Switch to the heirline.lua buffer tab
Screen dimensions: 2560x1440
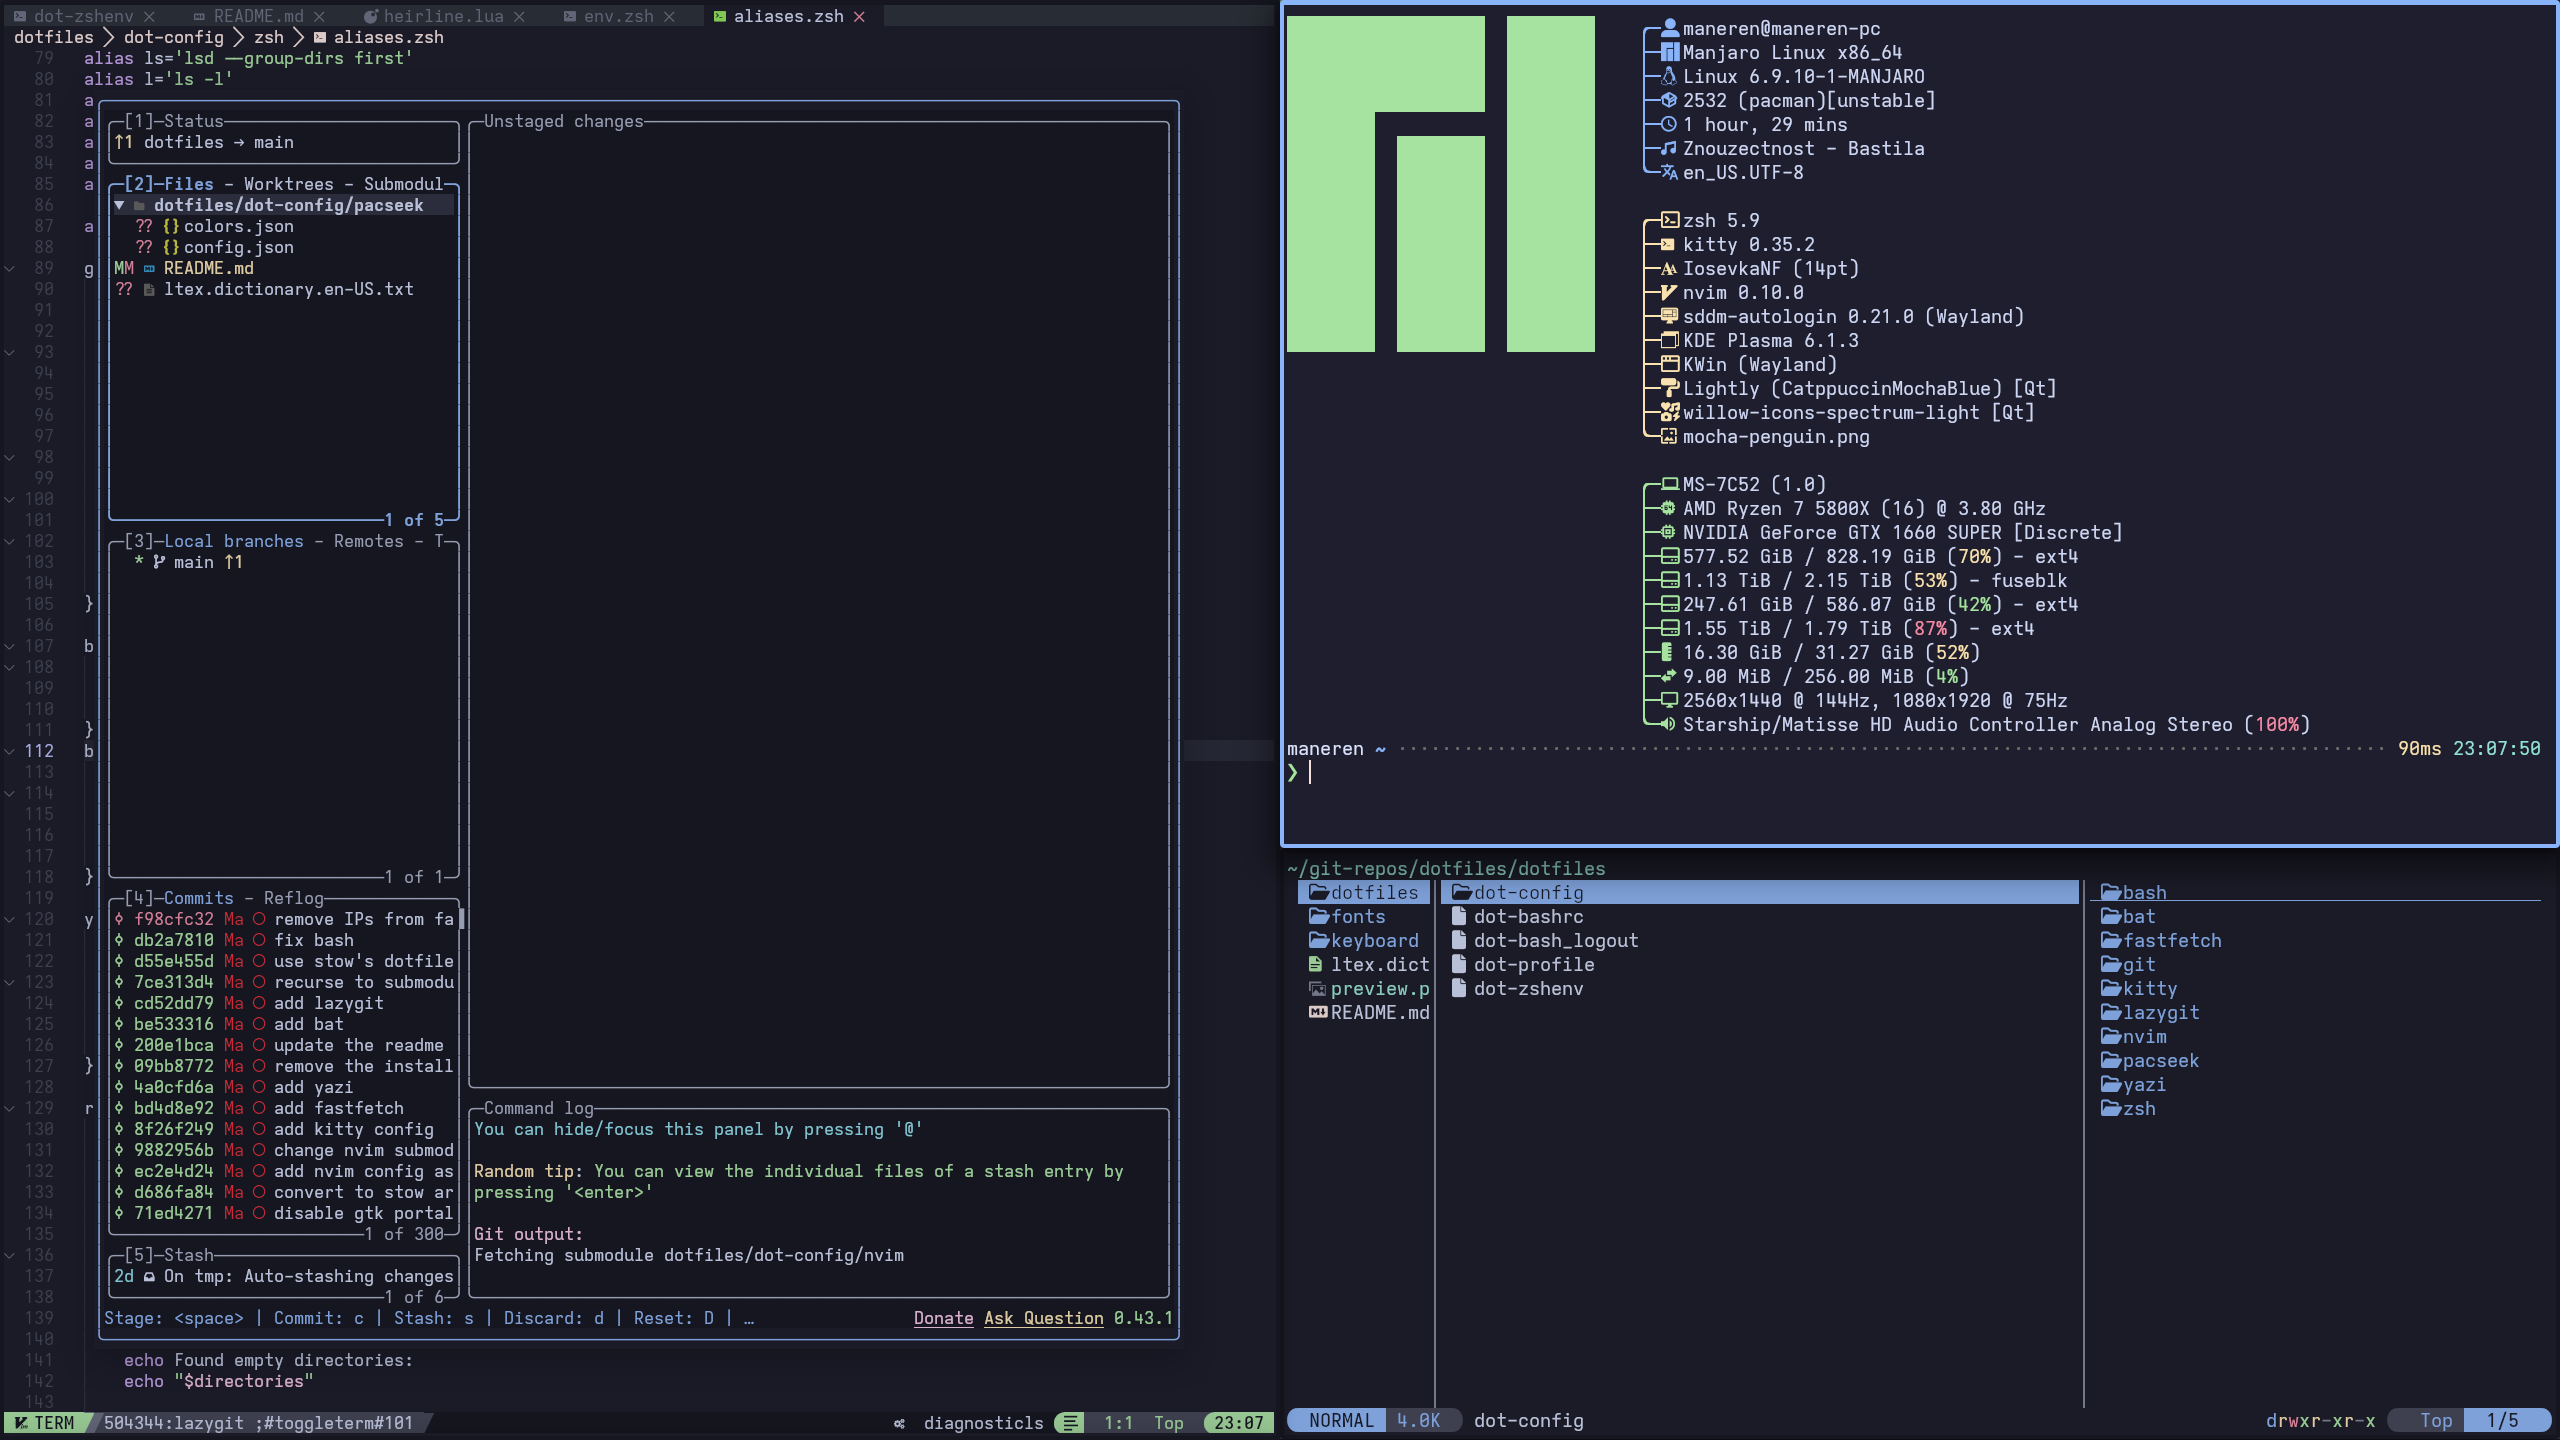tap(443, 16)
